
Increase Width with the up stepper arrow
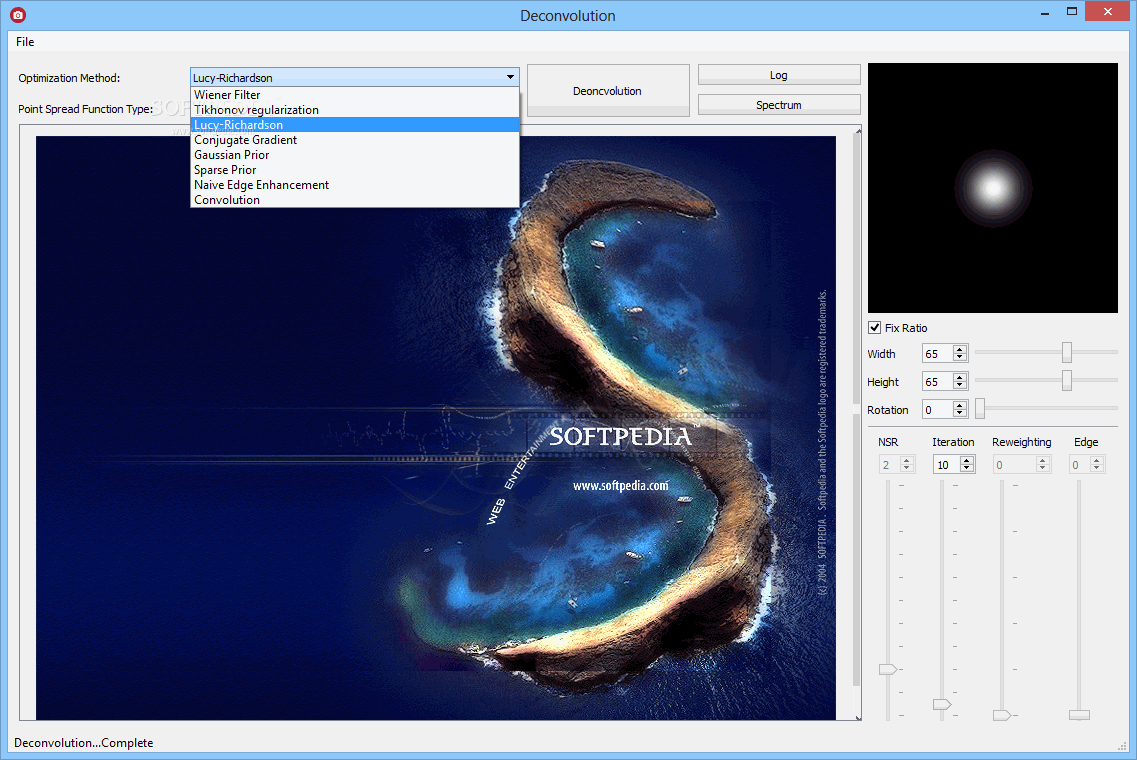pyautogui.click(x=960, y=350)
